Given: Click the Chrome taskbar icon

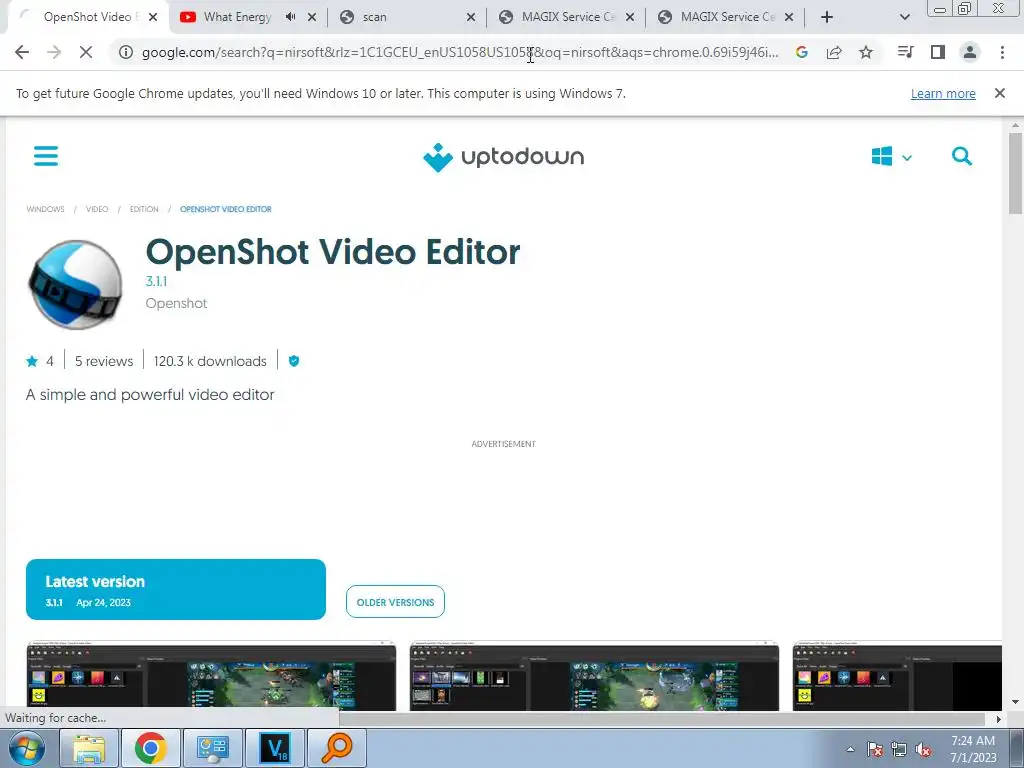Looking at the screenshot, I should 150,748.
